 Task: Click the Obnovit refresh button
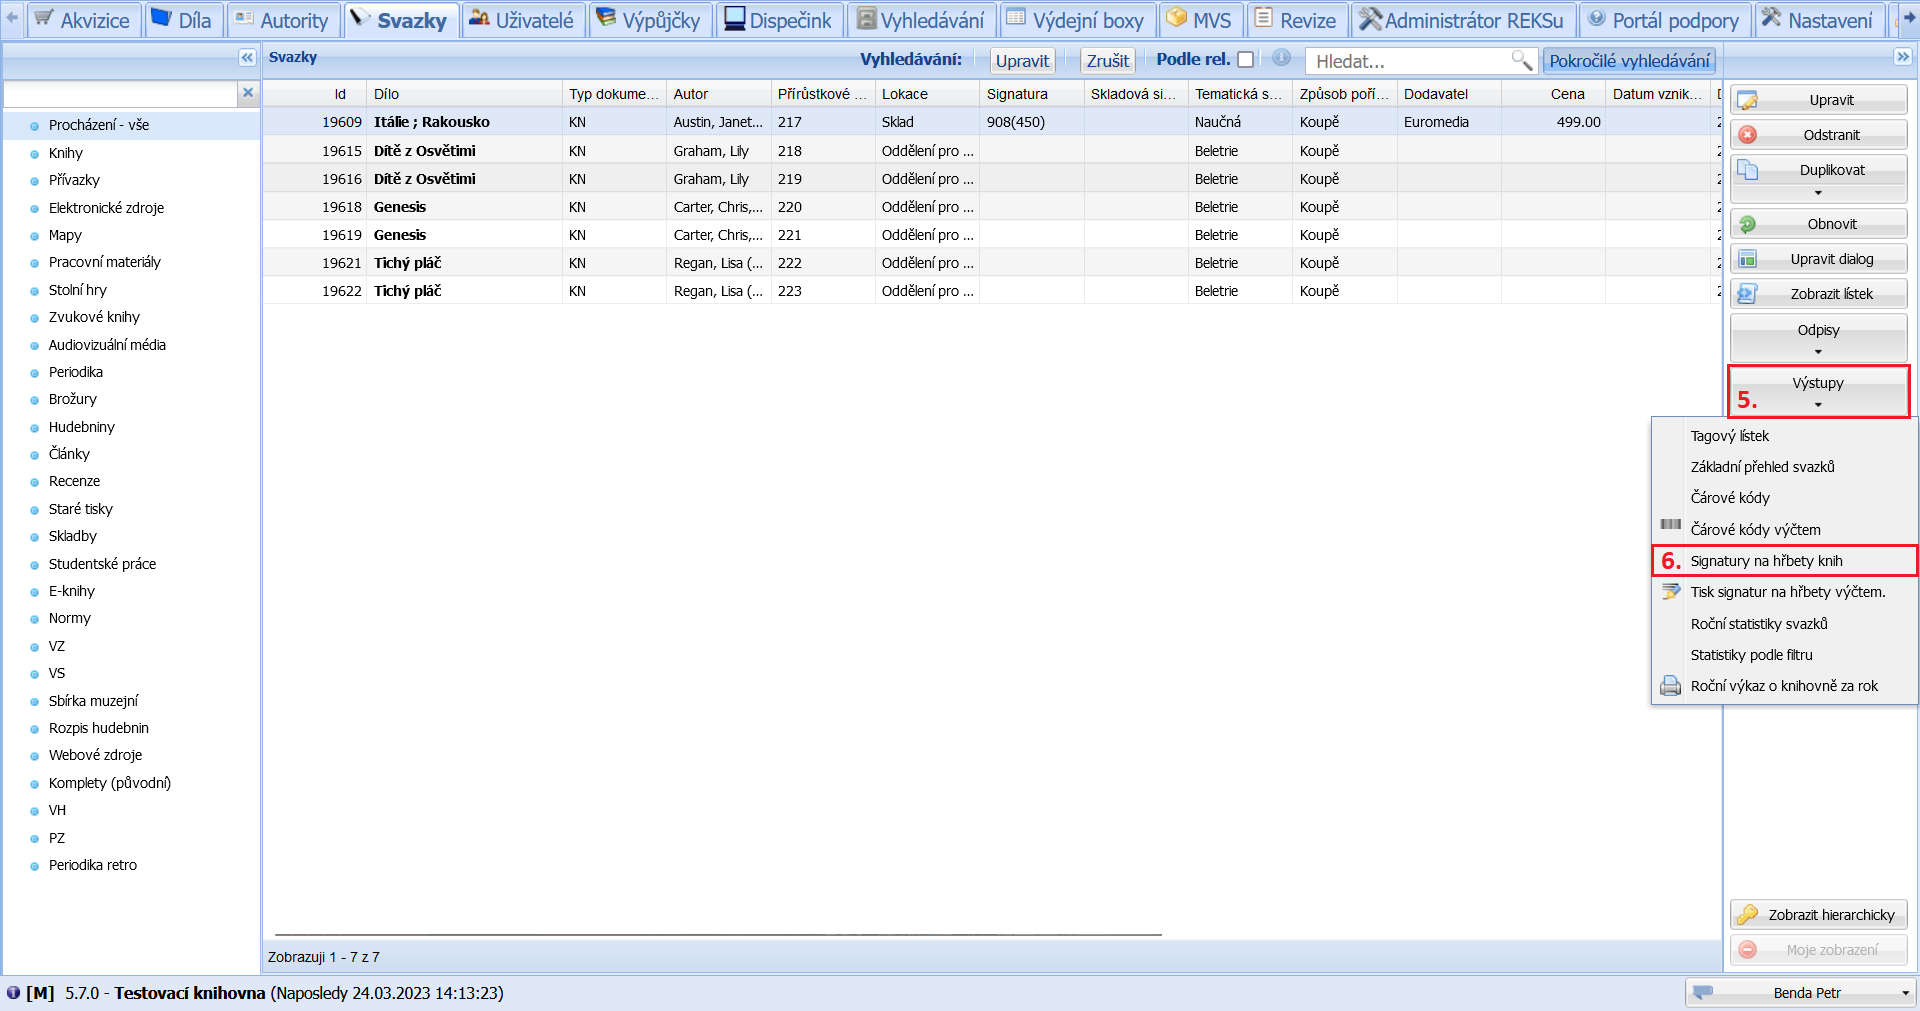tap(1818, 224)
